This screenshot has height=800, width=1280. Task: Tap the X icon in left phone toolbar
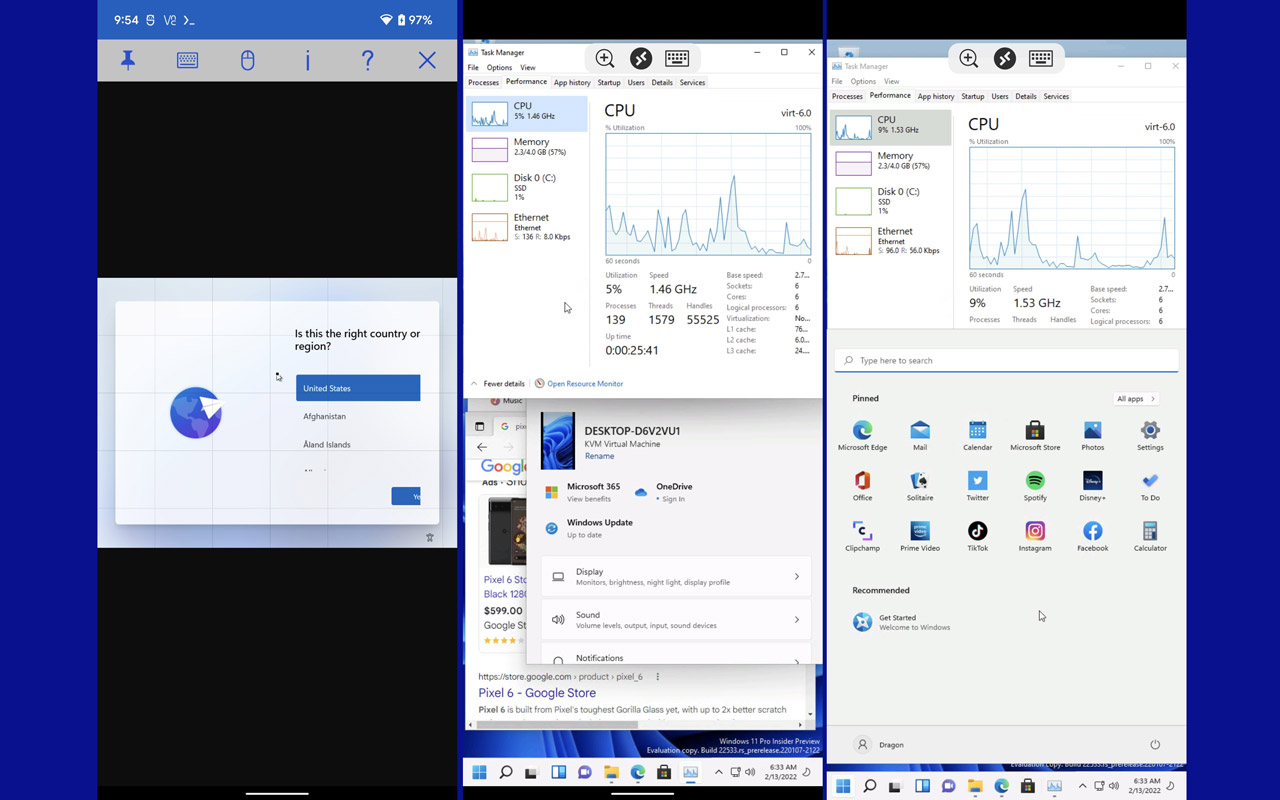click(427, 61)
